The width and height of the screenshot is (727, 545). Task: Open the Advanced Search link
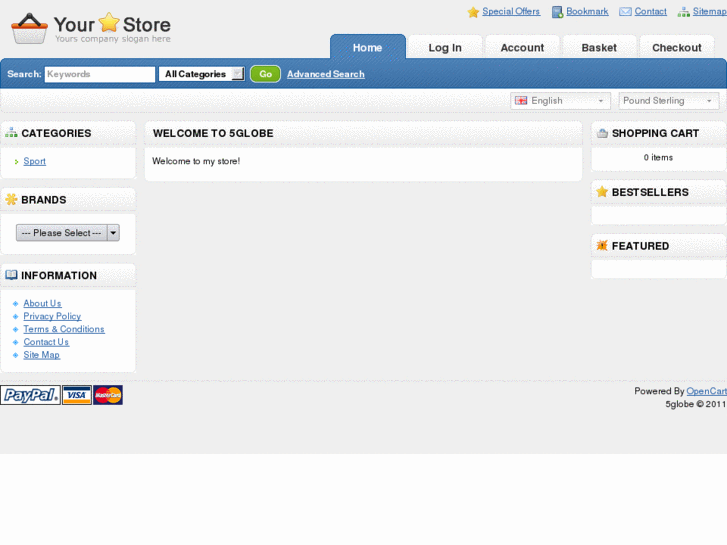(325, 74)
